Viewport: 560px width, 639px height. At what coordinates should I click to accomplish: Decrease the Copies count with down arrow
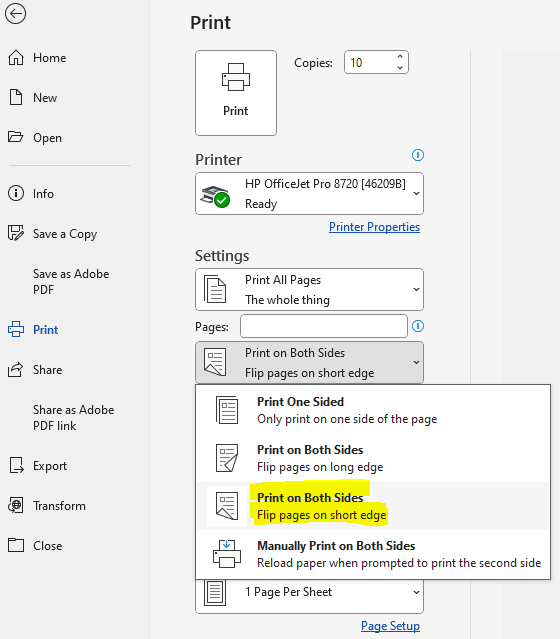(x=400, y=68)
